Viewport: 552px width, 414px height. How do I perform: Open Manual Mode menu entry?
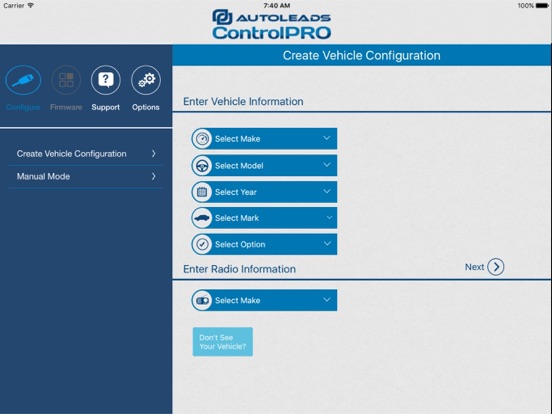click(x=86, y=177)
